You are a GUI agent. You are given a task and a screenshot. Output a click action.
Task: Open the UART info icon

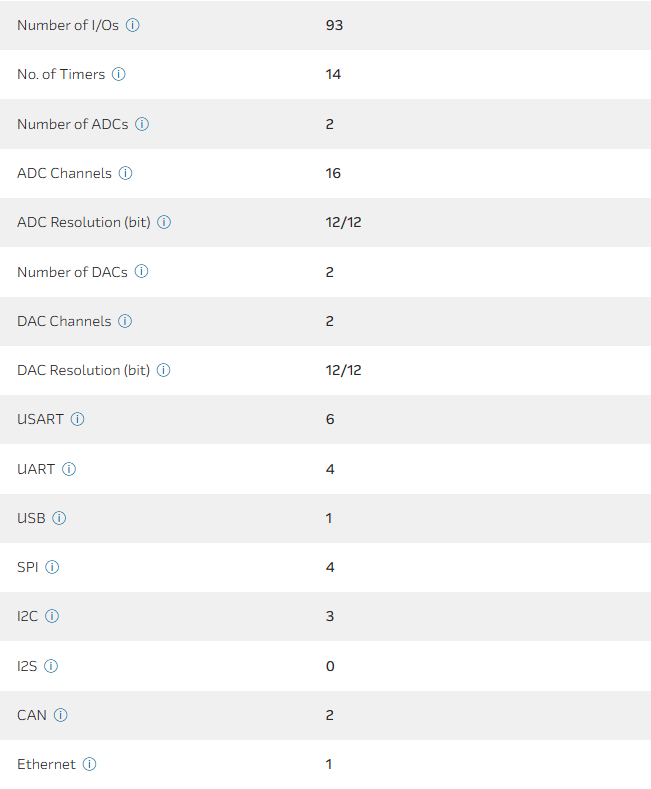[69, 469]
